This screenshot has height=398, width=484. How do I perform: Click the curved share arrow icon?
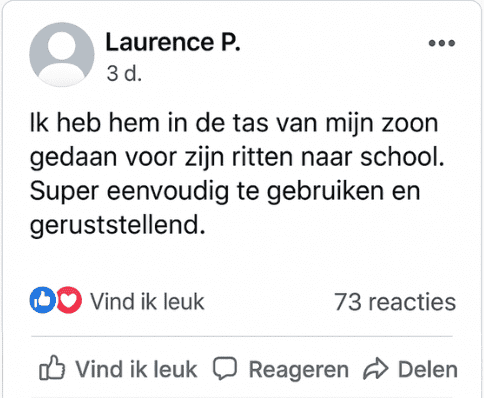(x=376, y=368)
